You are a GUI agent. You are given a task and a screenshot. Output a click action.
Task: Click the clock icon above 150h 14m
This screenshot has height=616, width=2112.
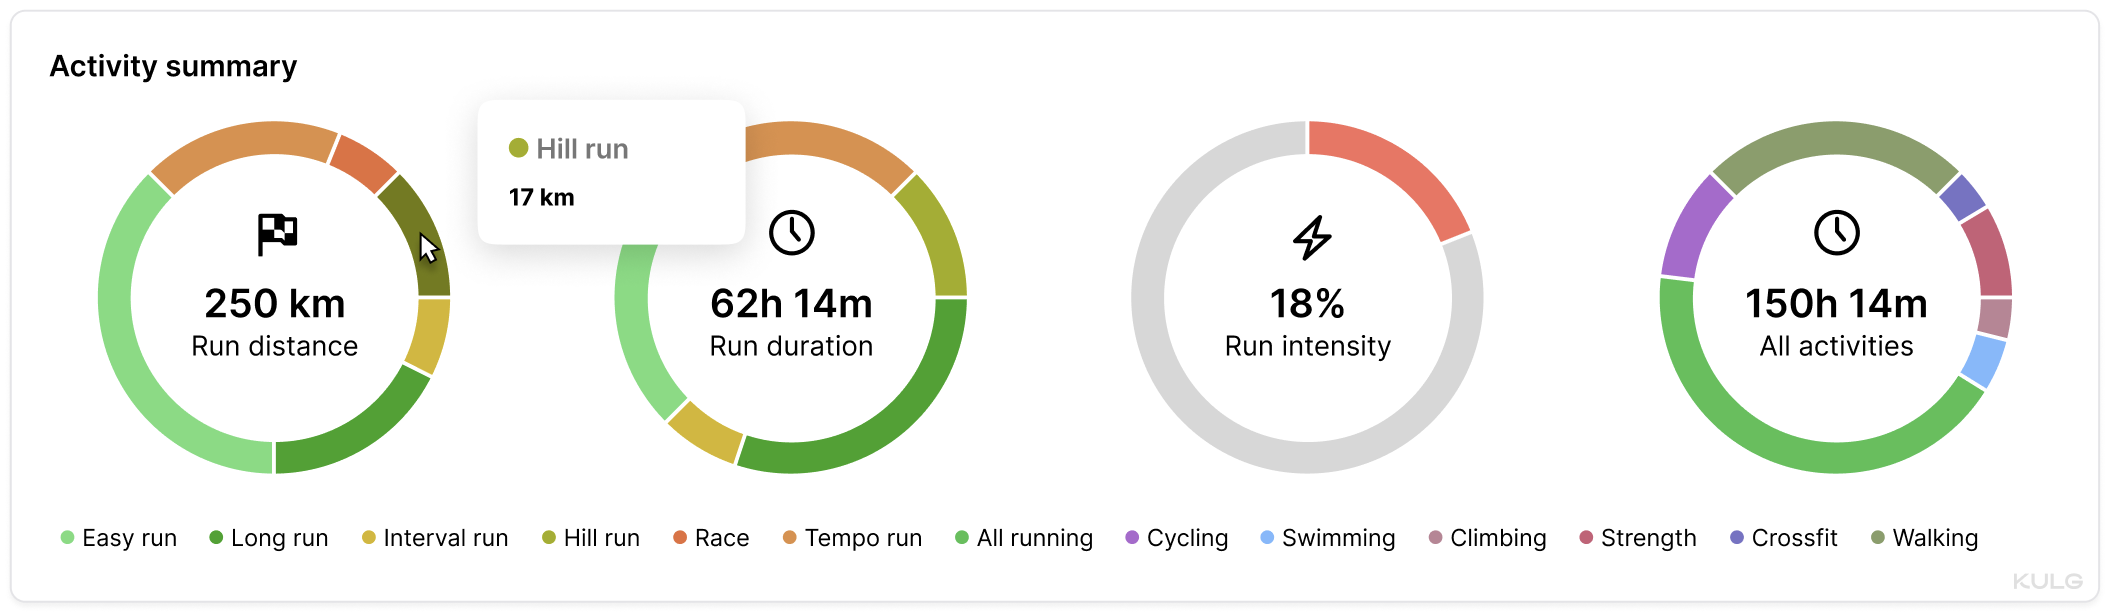tap(1836, 233)
